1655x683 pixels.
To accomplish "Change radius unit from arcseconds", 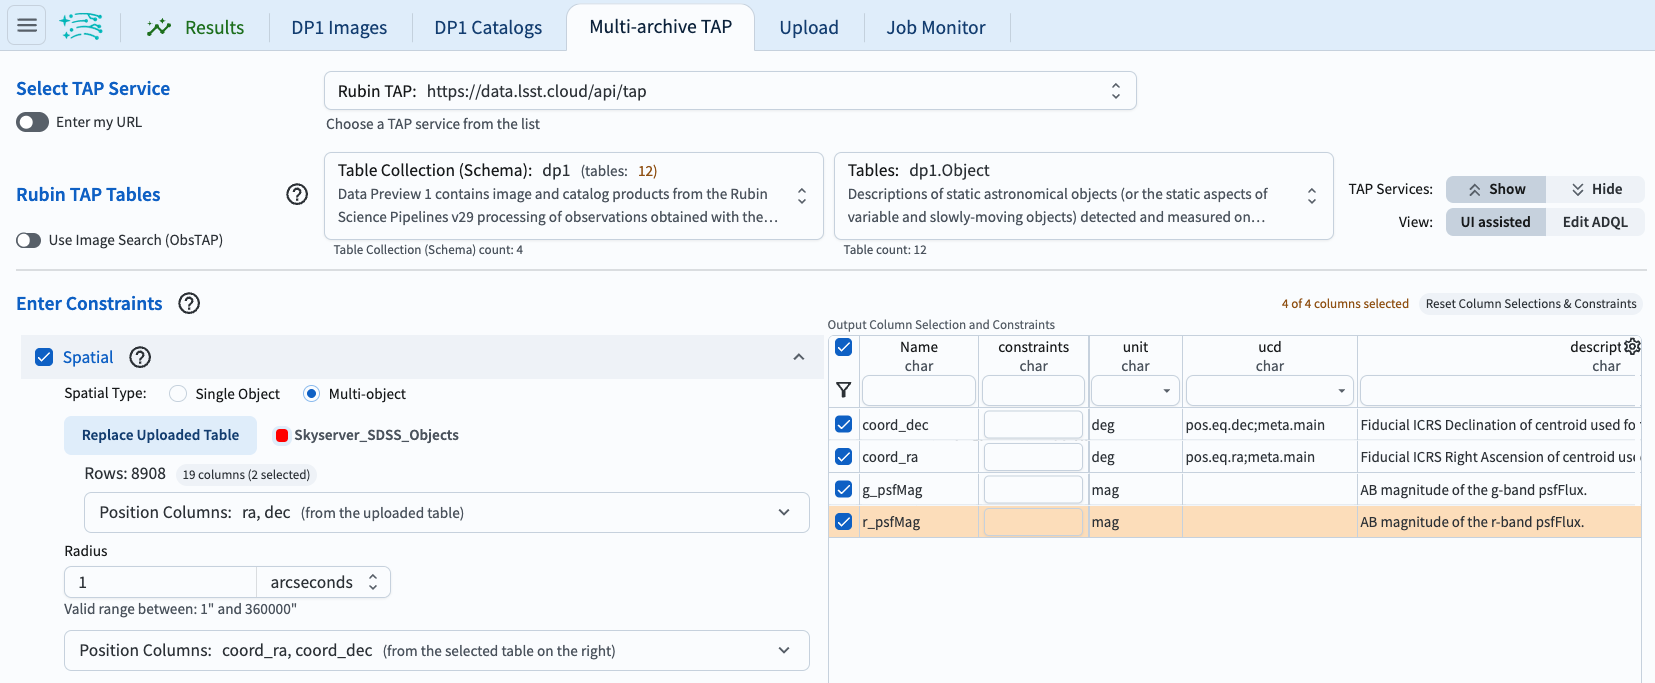I will click(x=324, y=582).
